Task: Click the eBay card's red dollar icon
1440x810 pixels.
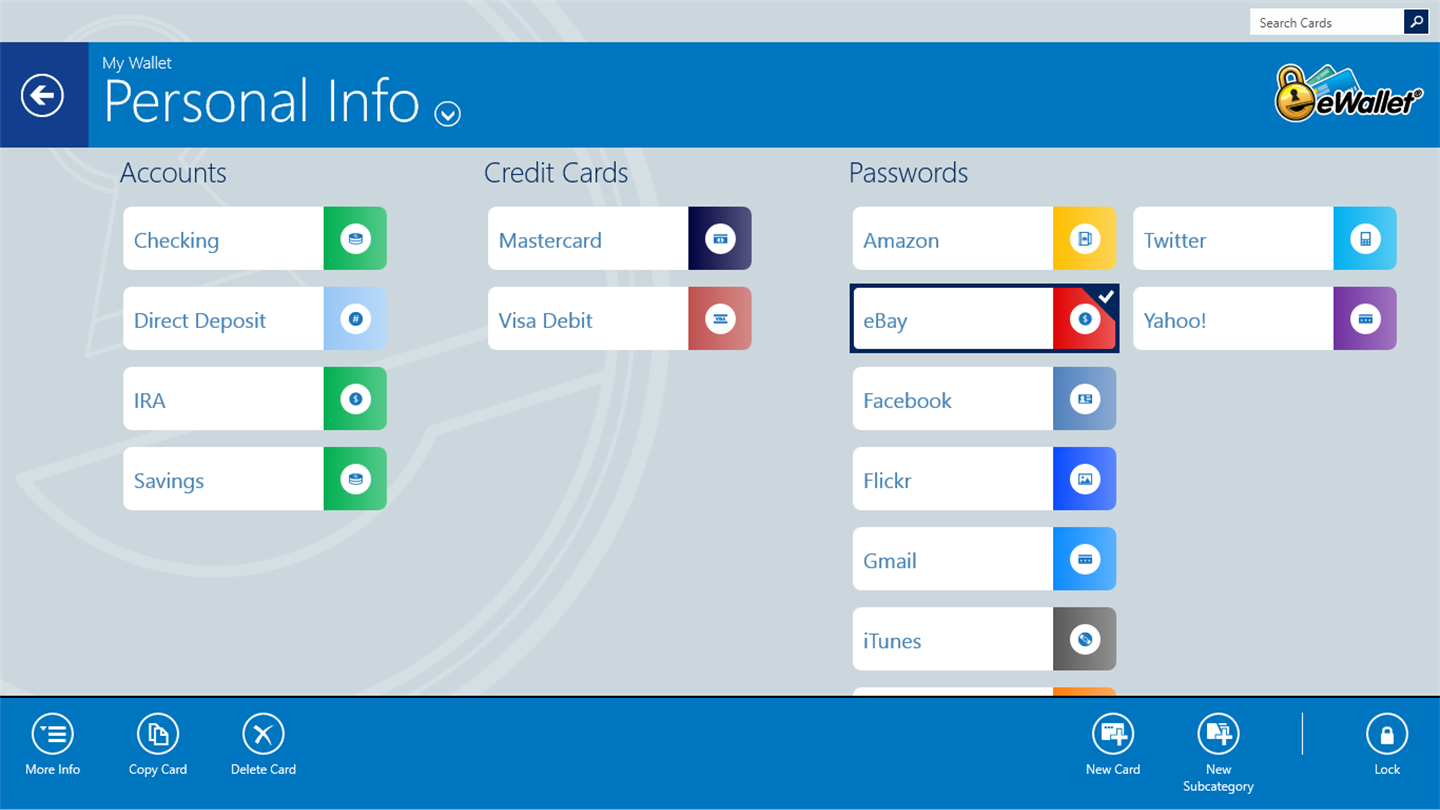Action: 1083,320
